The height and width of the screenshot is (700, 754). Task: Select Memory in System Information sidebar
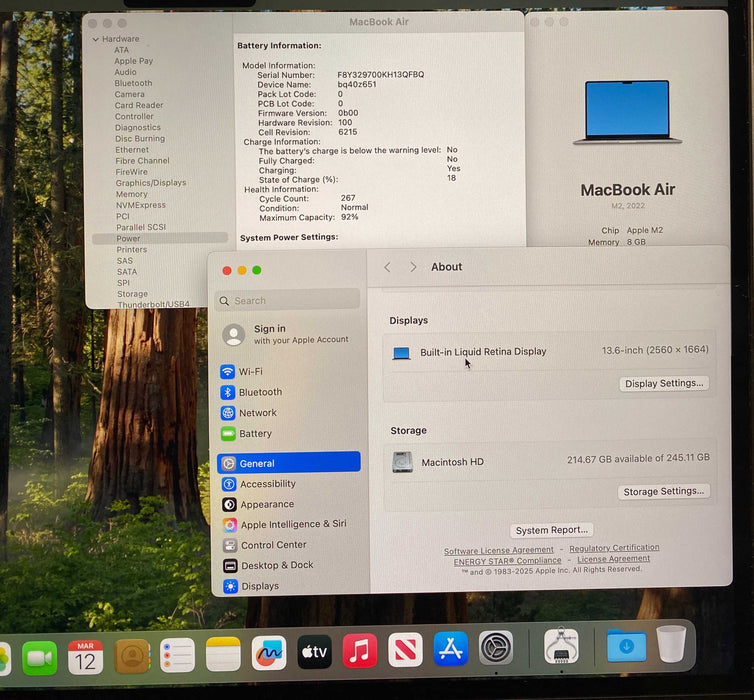(x=131, y=194)
